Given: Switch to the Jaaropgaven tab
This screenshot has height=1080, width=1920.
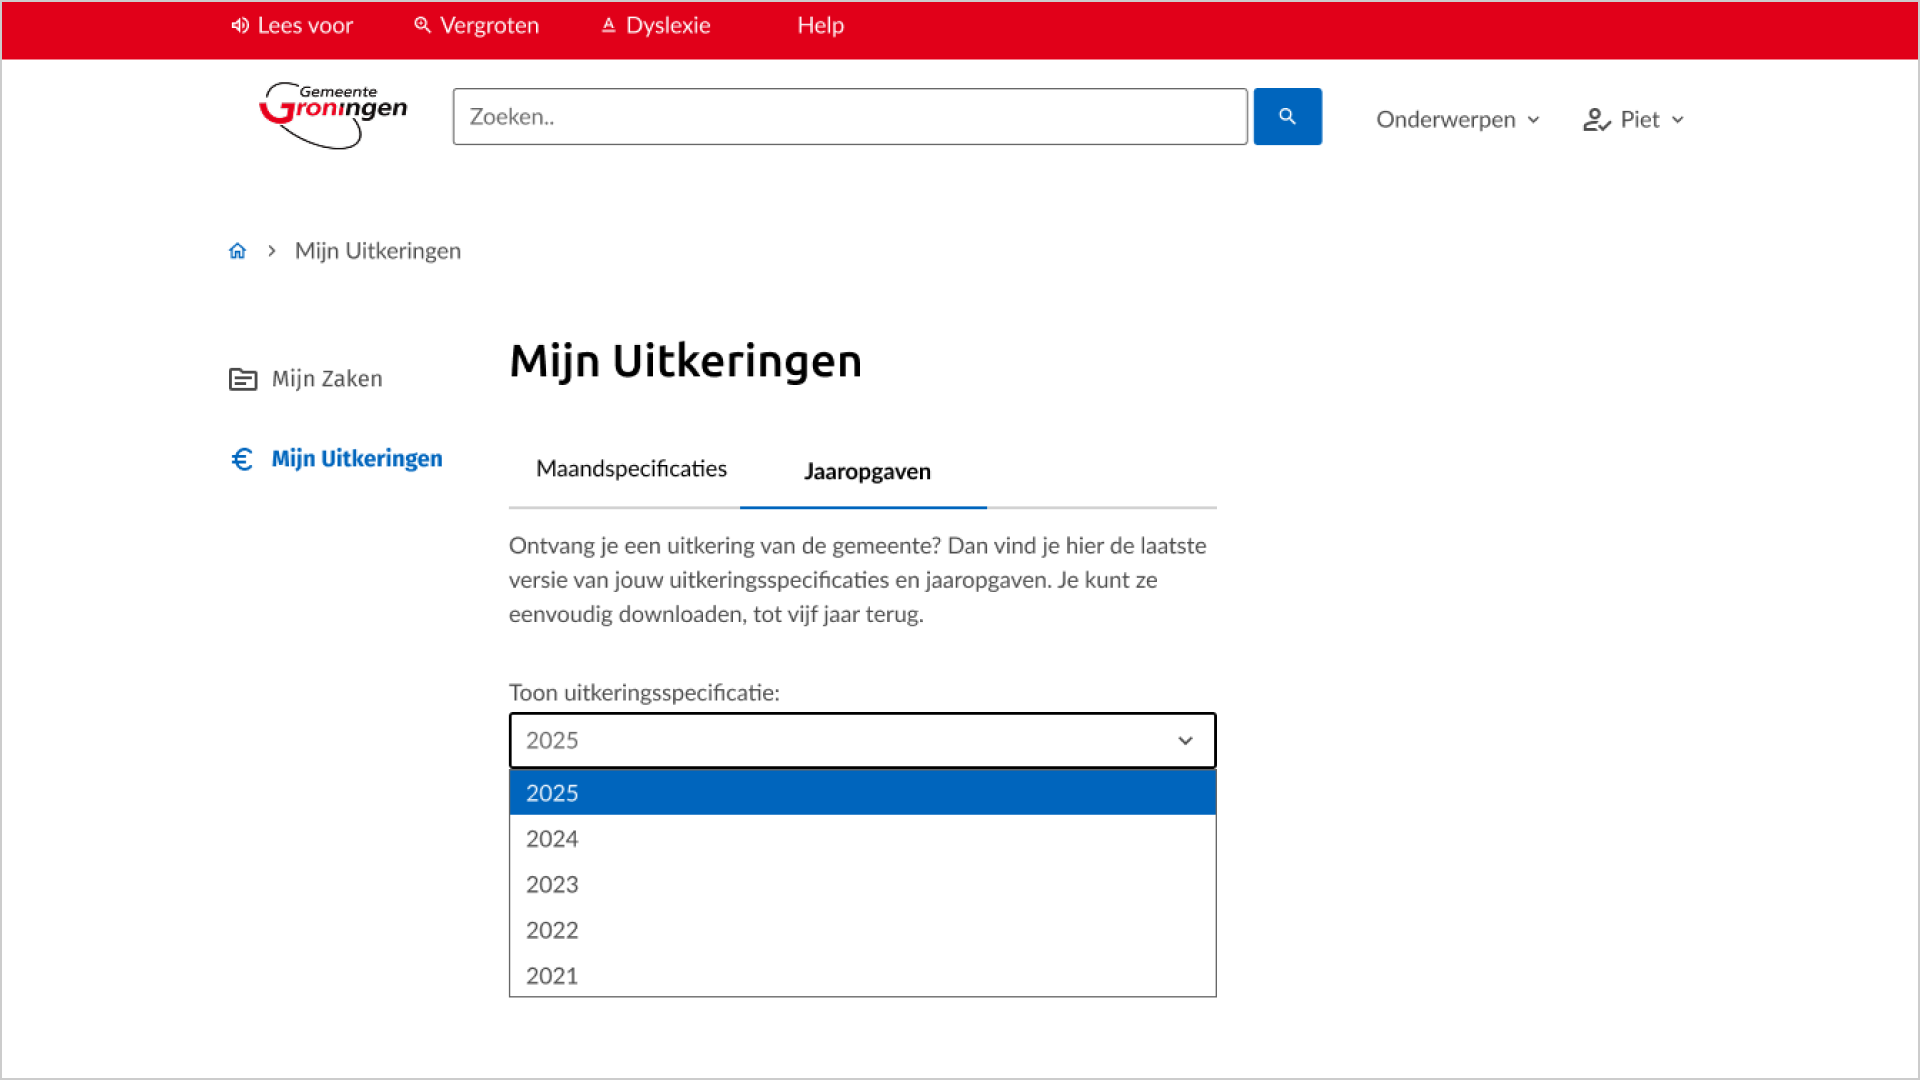Looking at the screenshot, I should pos(867,472).
